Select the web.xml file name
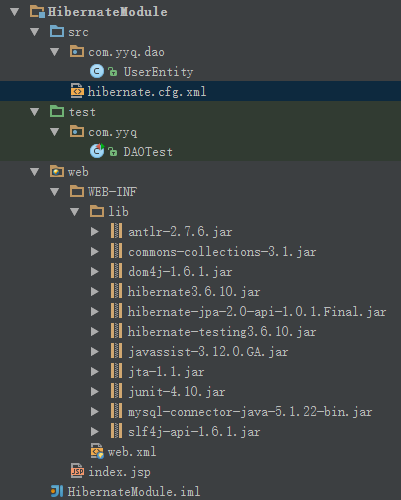Screen dimensions: 401x500 132,452
